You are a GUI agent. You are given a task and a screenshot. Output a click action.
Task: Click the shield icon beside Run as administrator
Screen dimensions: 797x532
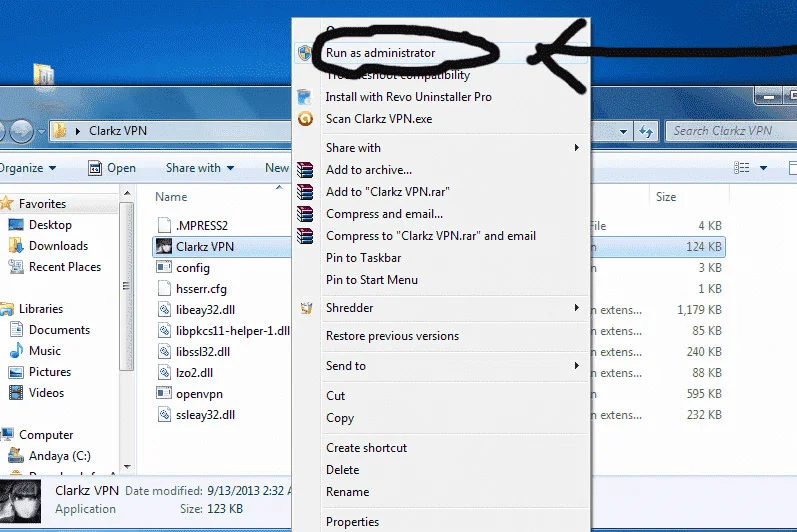click(304, 53)
